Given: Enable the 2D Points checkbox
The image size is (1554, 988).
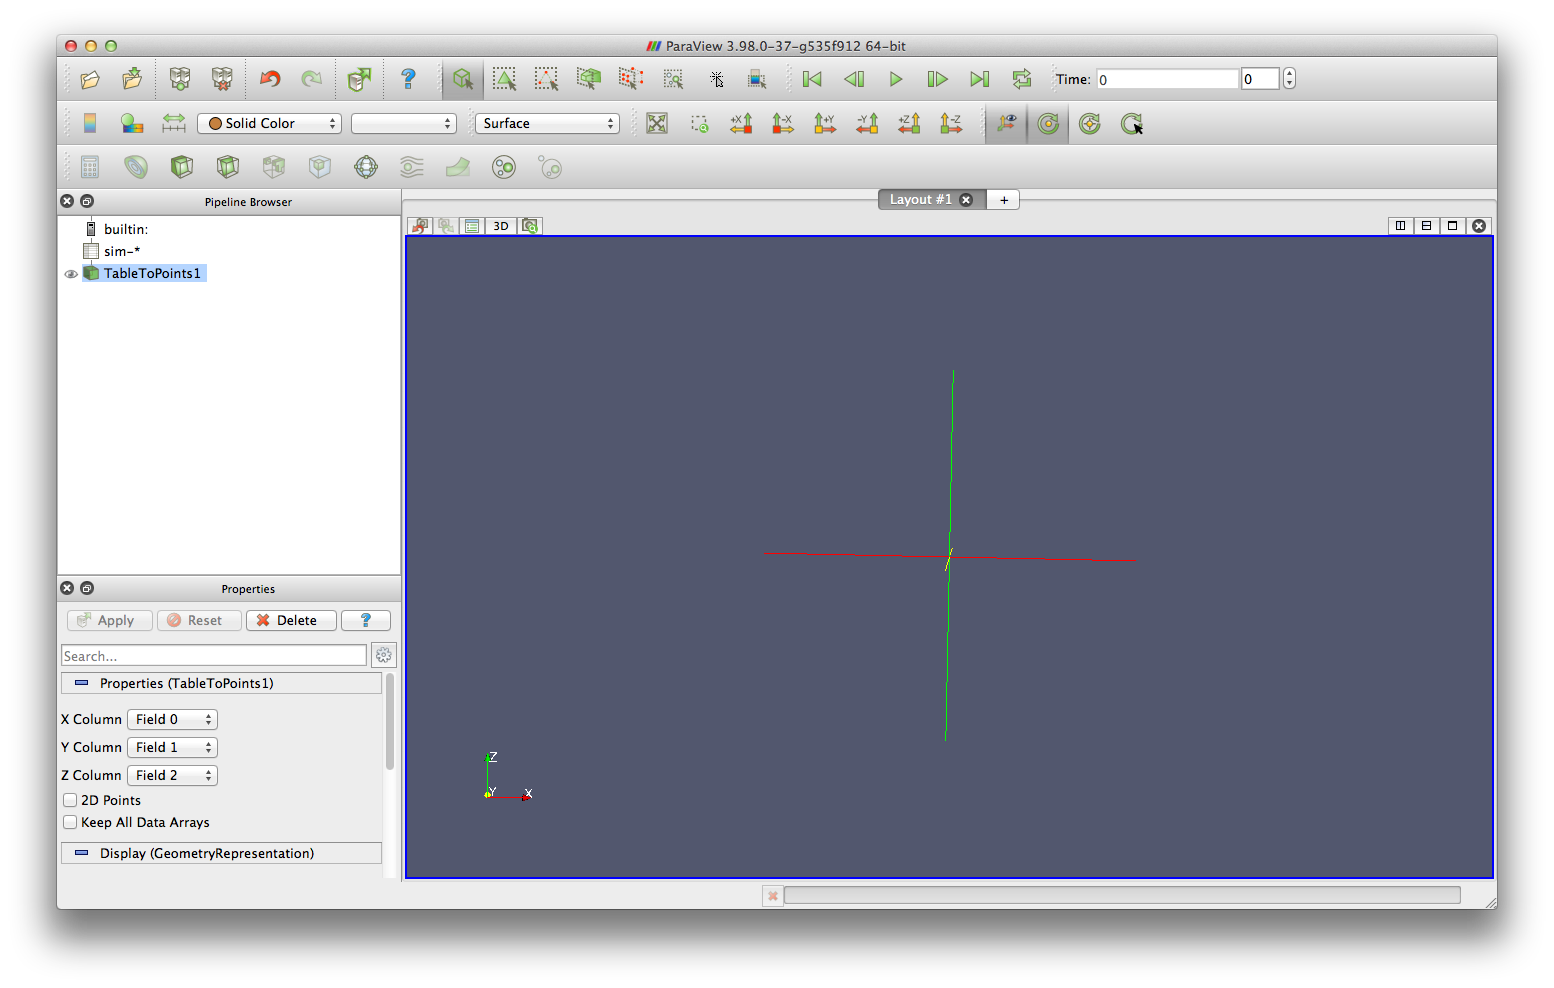Looking at the screenshot, I should (70, 800).
